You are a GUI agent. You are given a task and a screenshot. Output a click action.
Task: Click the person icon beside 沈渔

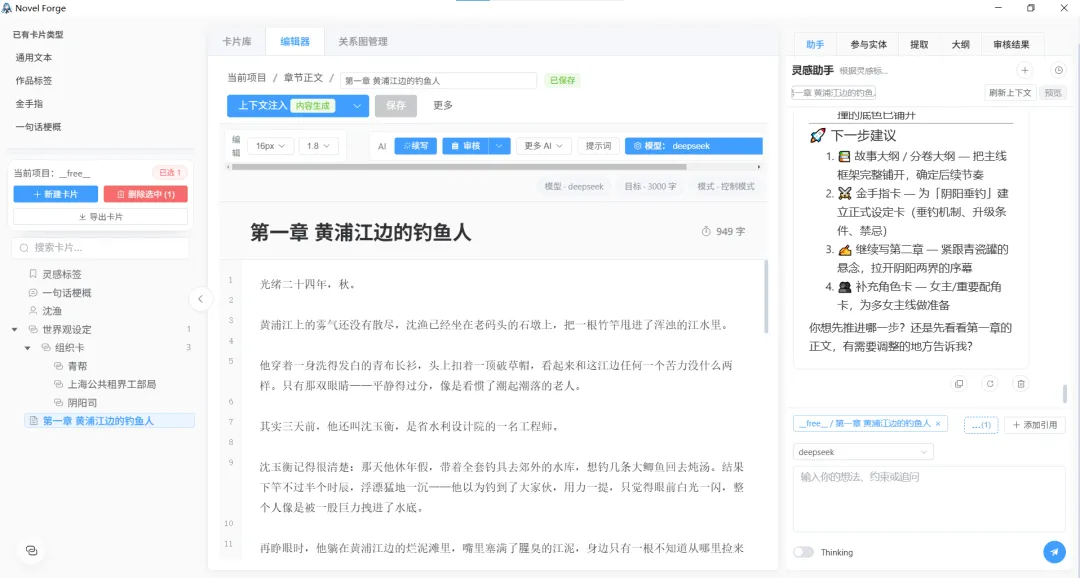tap(32, 311)
